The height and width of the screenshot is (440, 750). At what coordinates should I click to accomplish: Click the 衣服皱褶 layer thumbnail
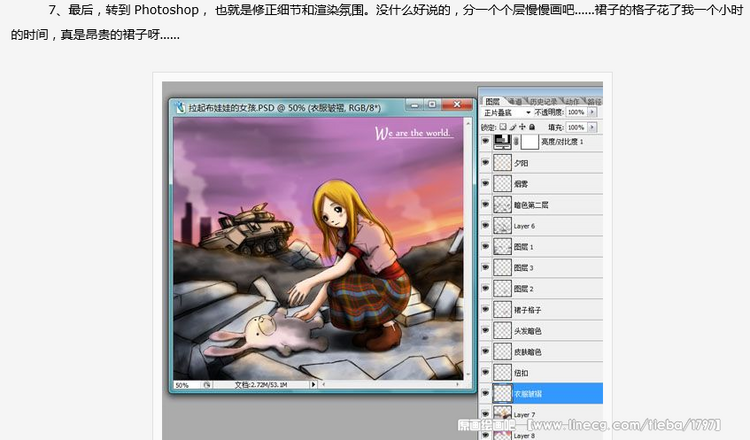coord(502,394)
